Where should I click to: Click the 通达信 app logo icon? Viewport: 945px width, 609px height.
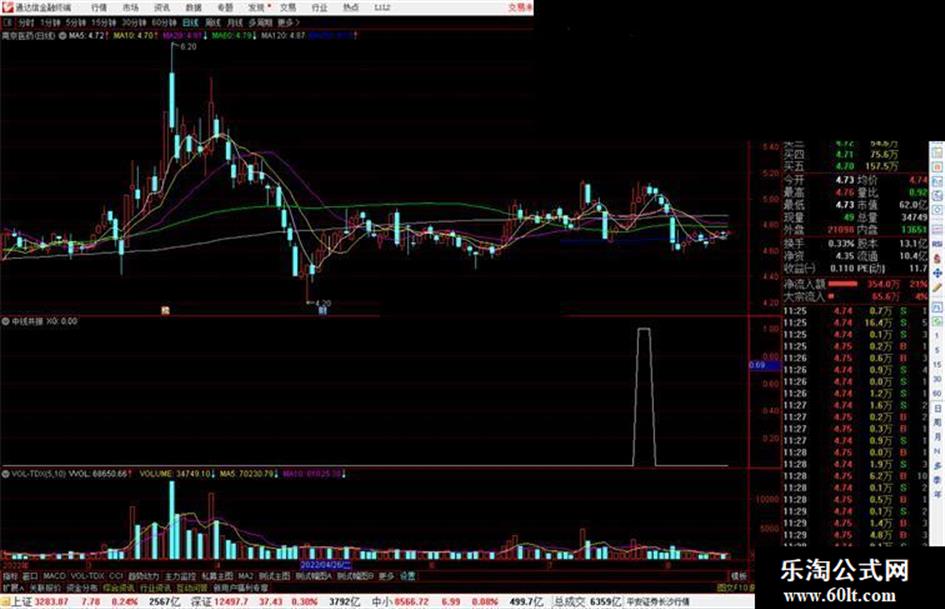(x=7, y=7)
